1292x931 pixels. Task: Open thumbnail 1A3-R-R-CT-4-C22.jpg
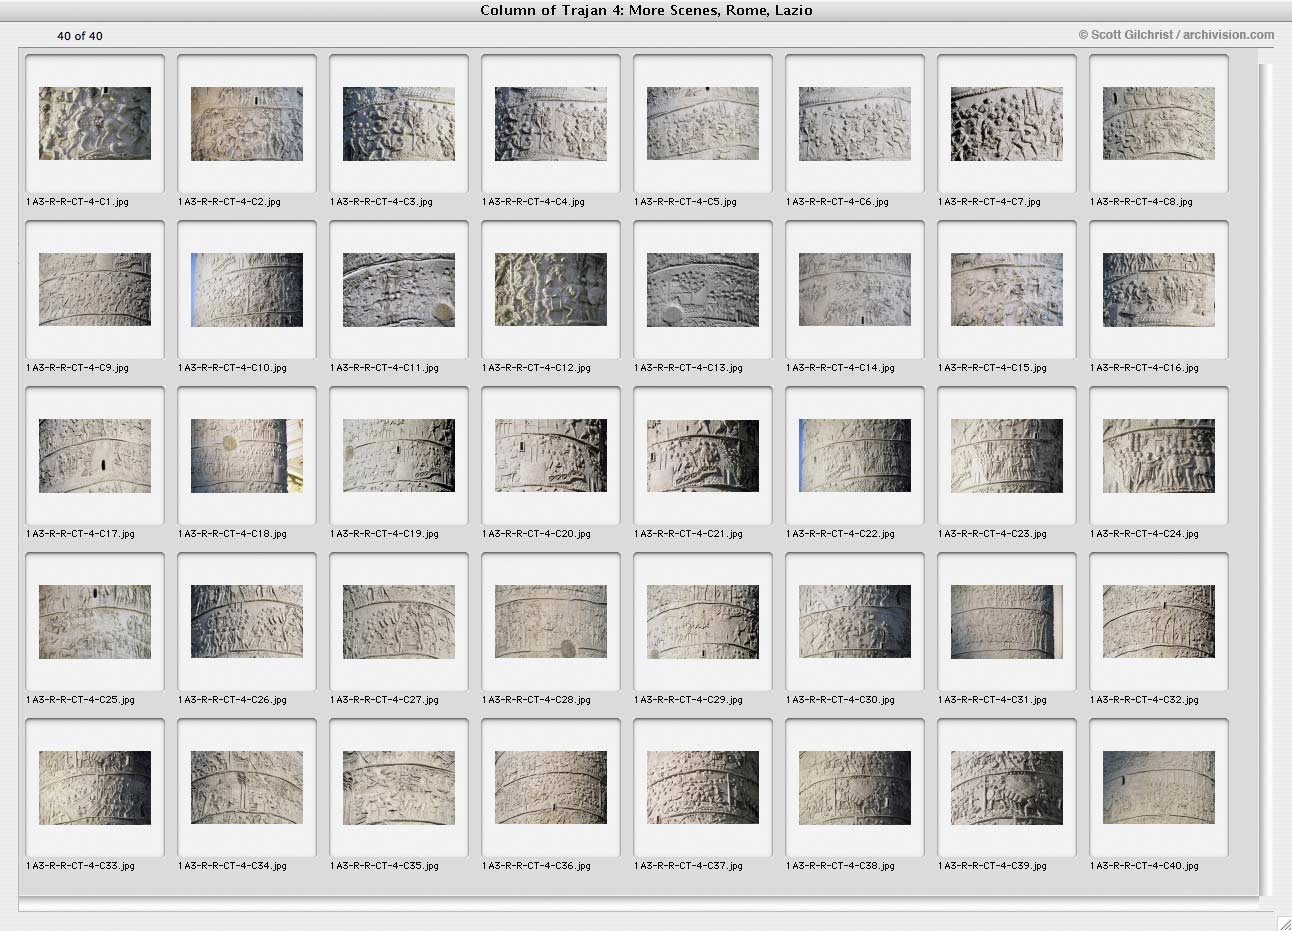tap(855, 455)
